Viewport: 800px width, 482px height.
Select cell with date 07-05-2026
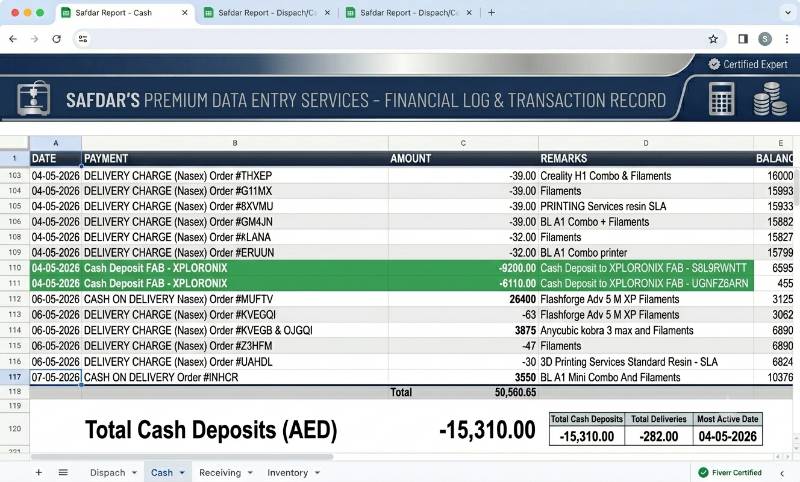point(55,377)
